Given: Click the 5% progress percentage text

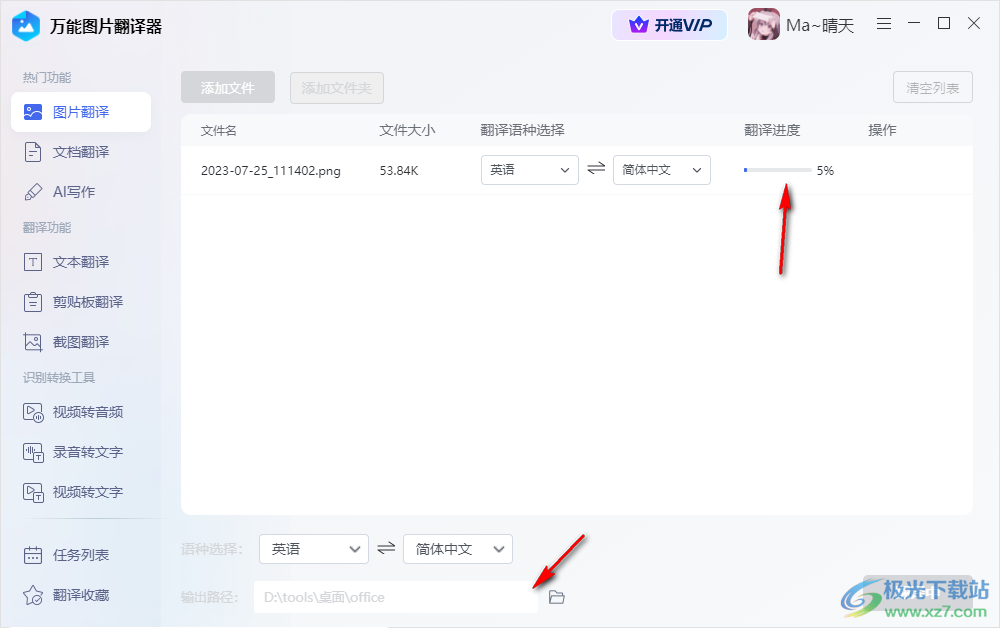Looking at the screenshot, I should tap(825, 171).
